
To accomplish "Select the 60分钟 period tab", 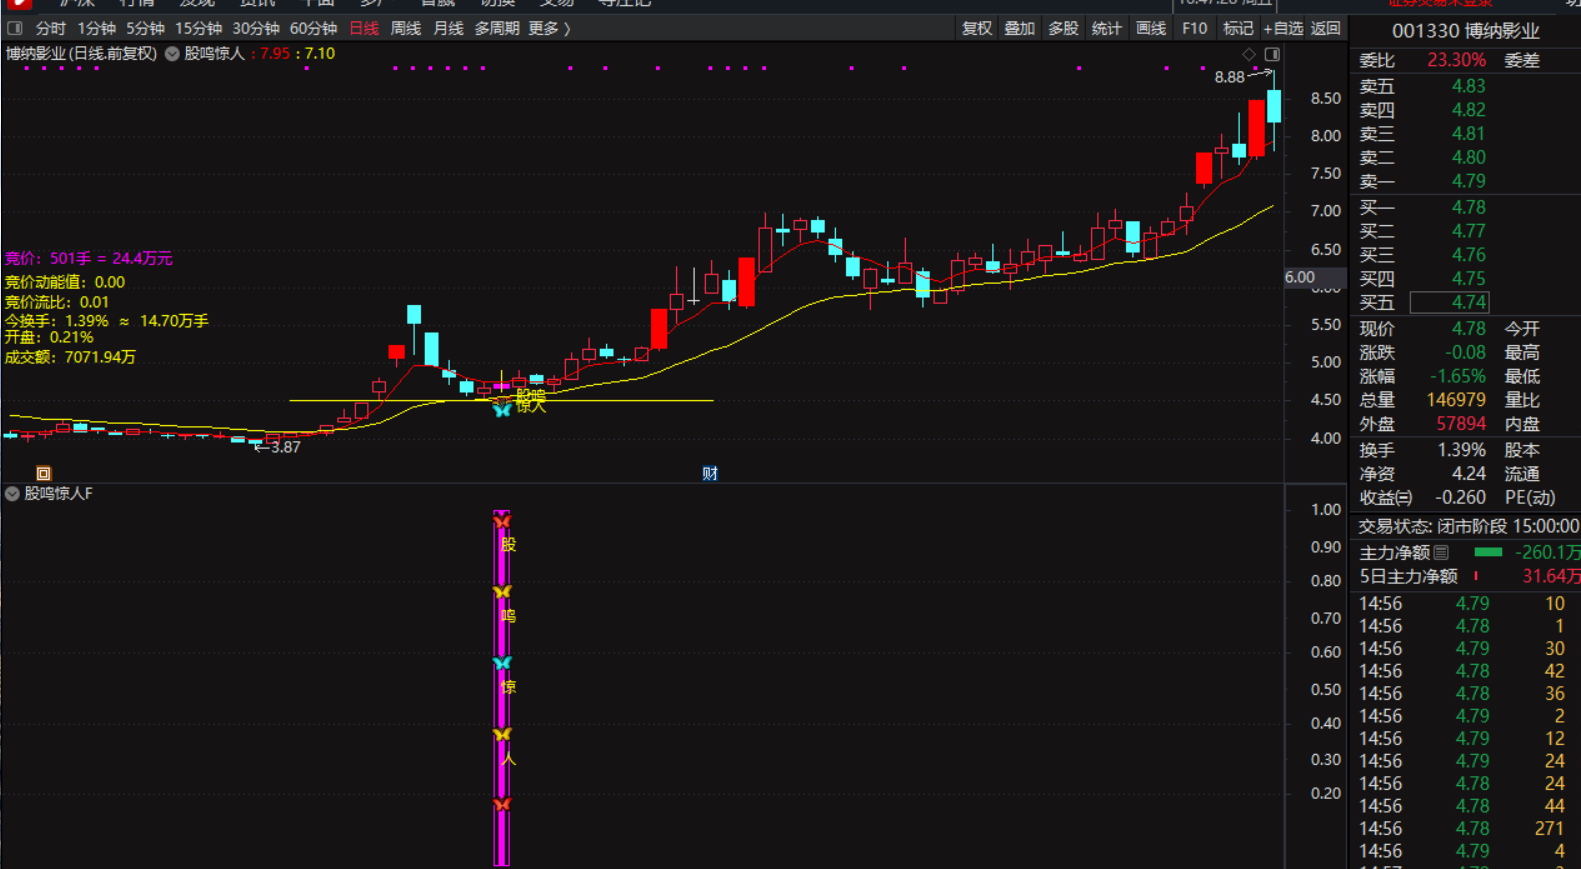I will 313,28.
